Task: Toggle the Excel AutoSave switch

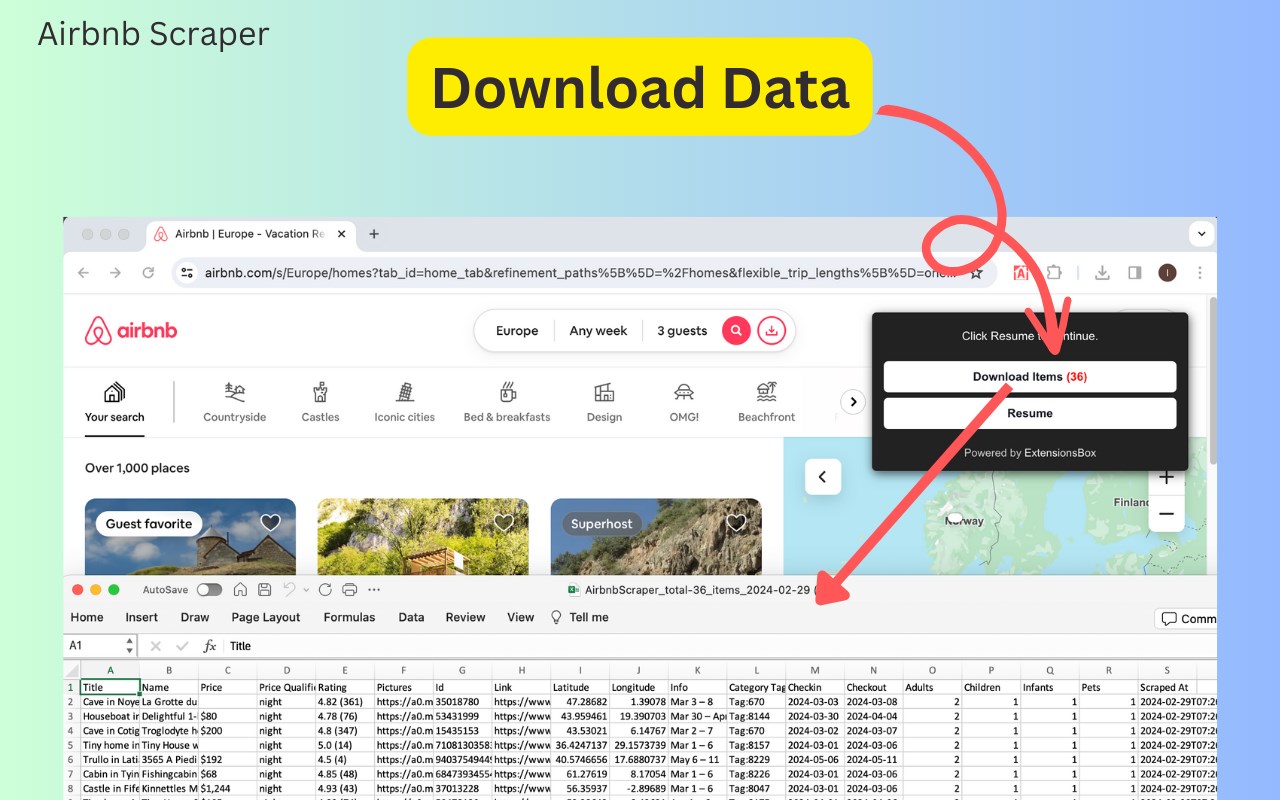Action: [x=209, y=590]
